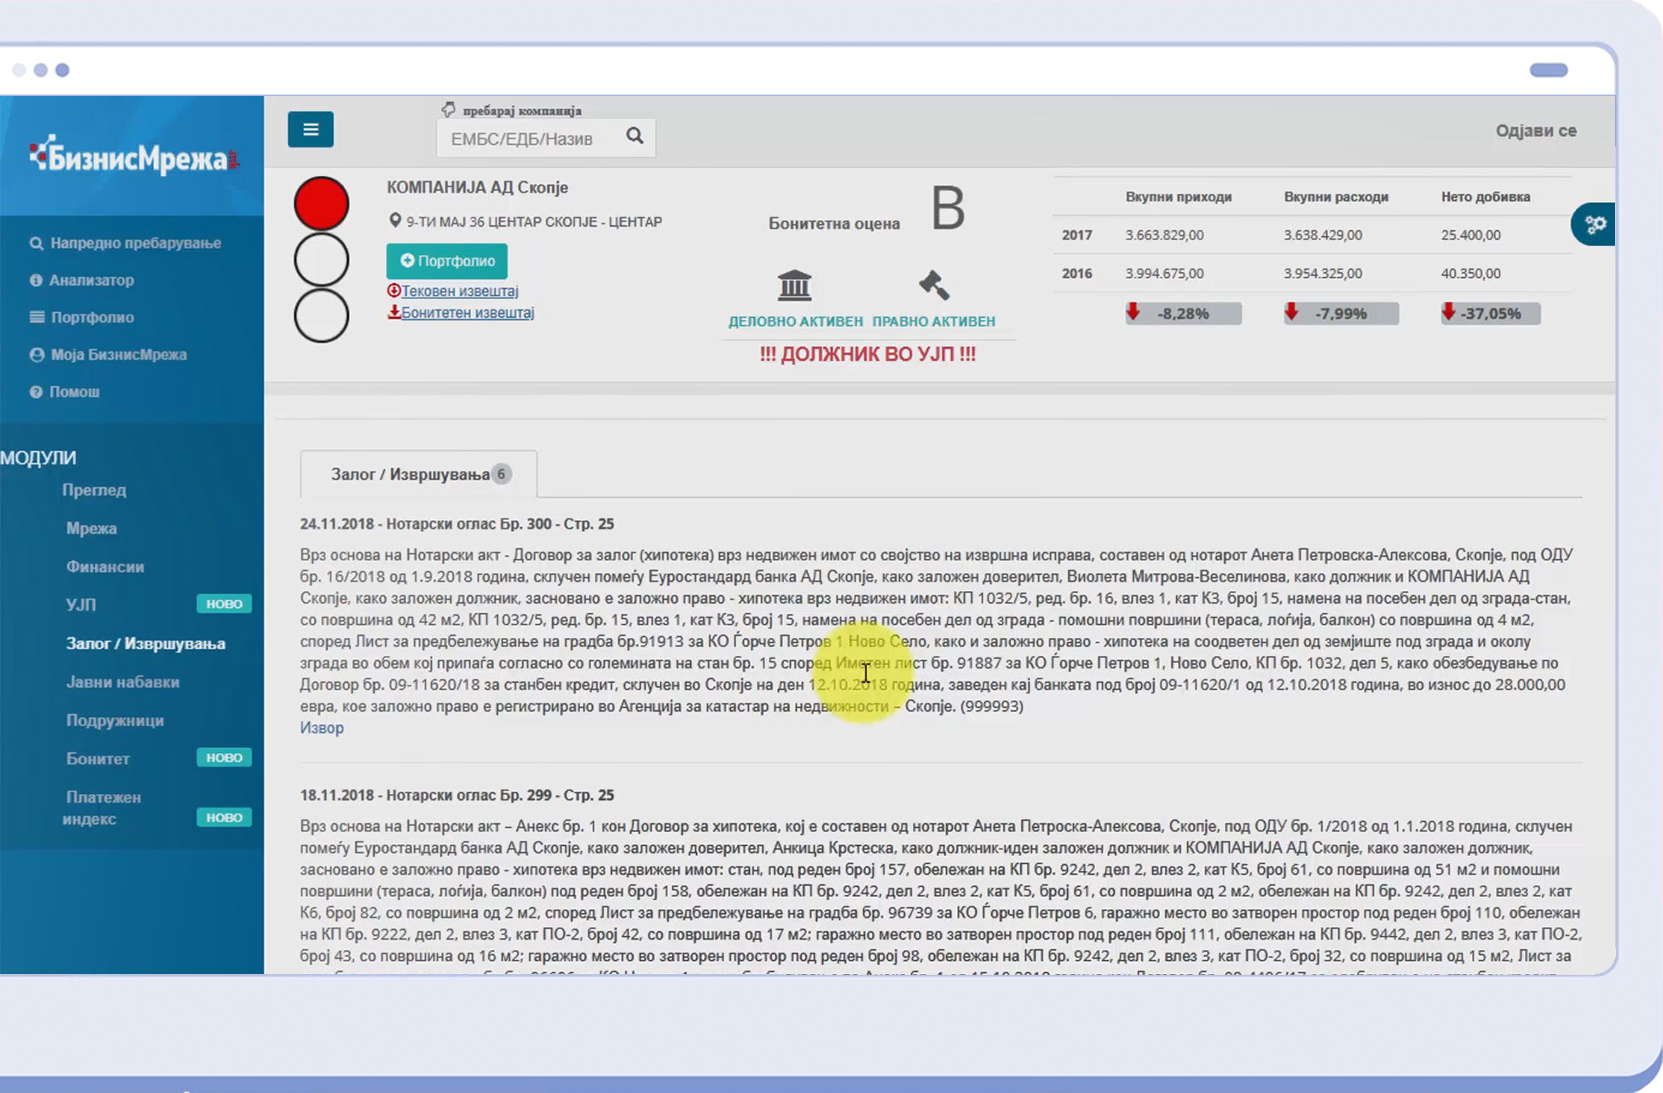Click the window pill button at top right
Viewport: 1663px width, 1093px height.
pos(1548,70)
